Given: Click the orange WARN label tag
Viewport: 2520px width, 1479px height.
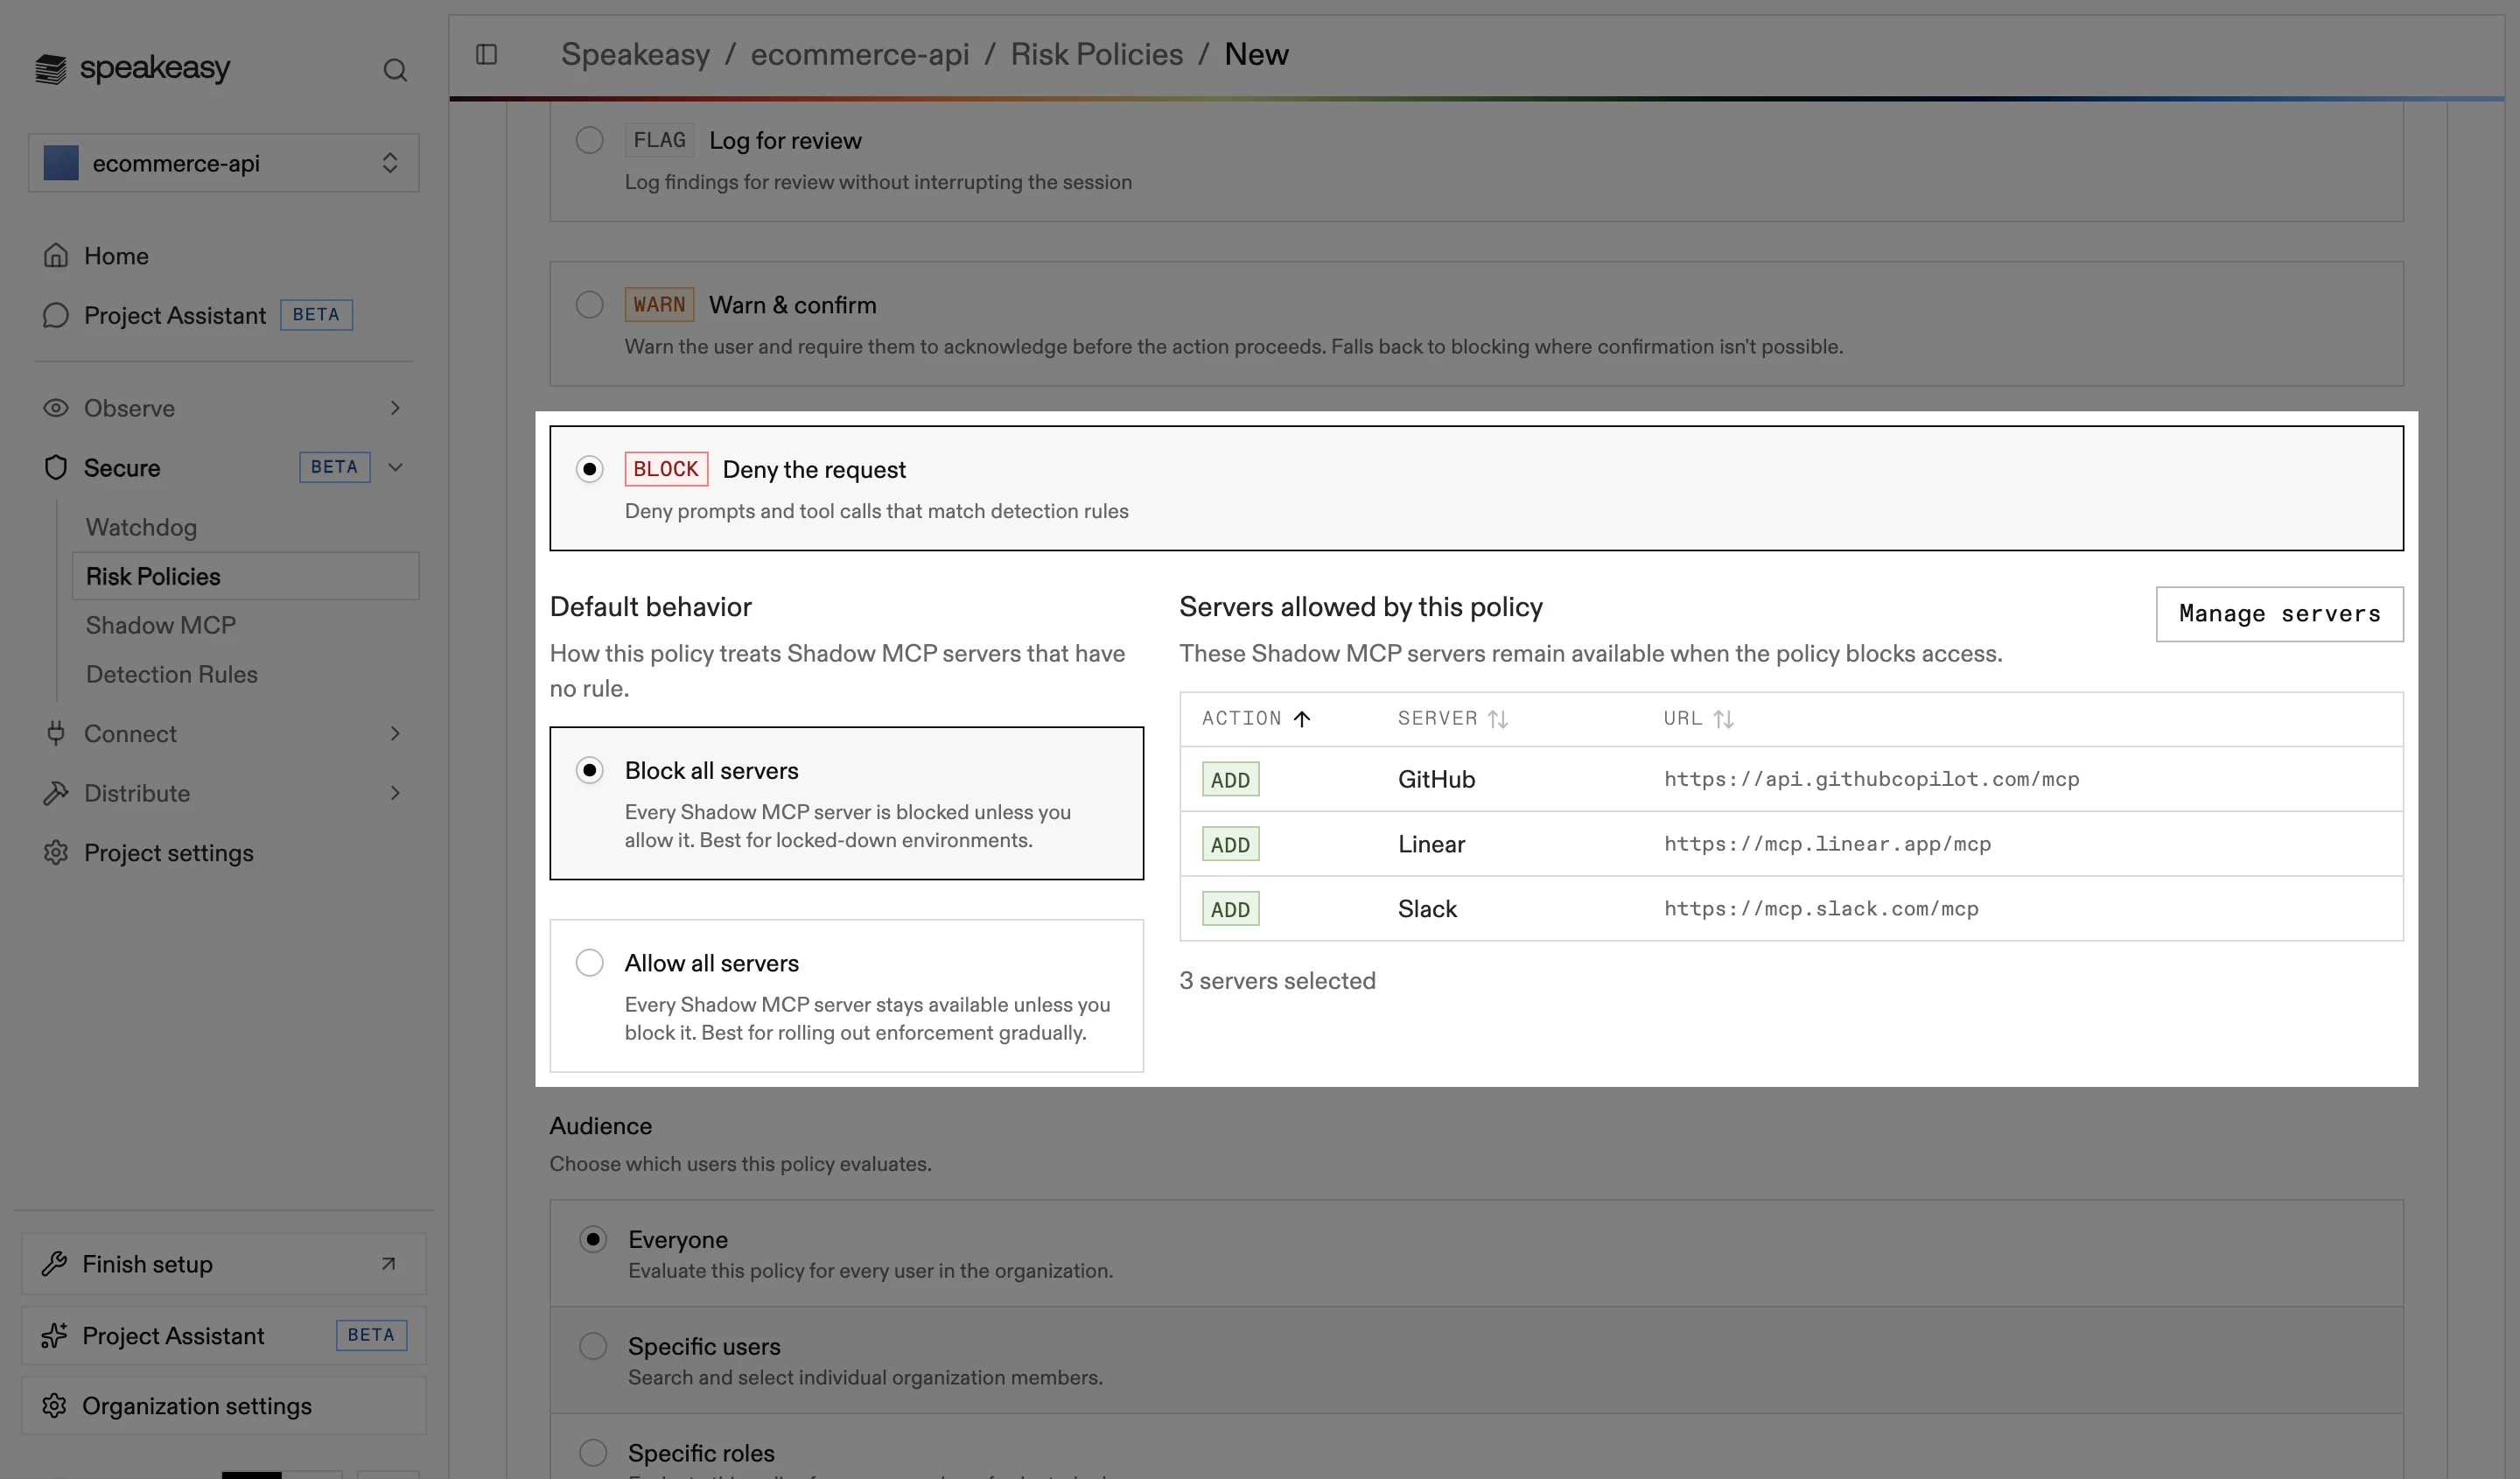Looking at the screenshot, I should point(659,304).
